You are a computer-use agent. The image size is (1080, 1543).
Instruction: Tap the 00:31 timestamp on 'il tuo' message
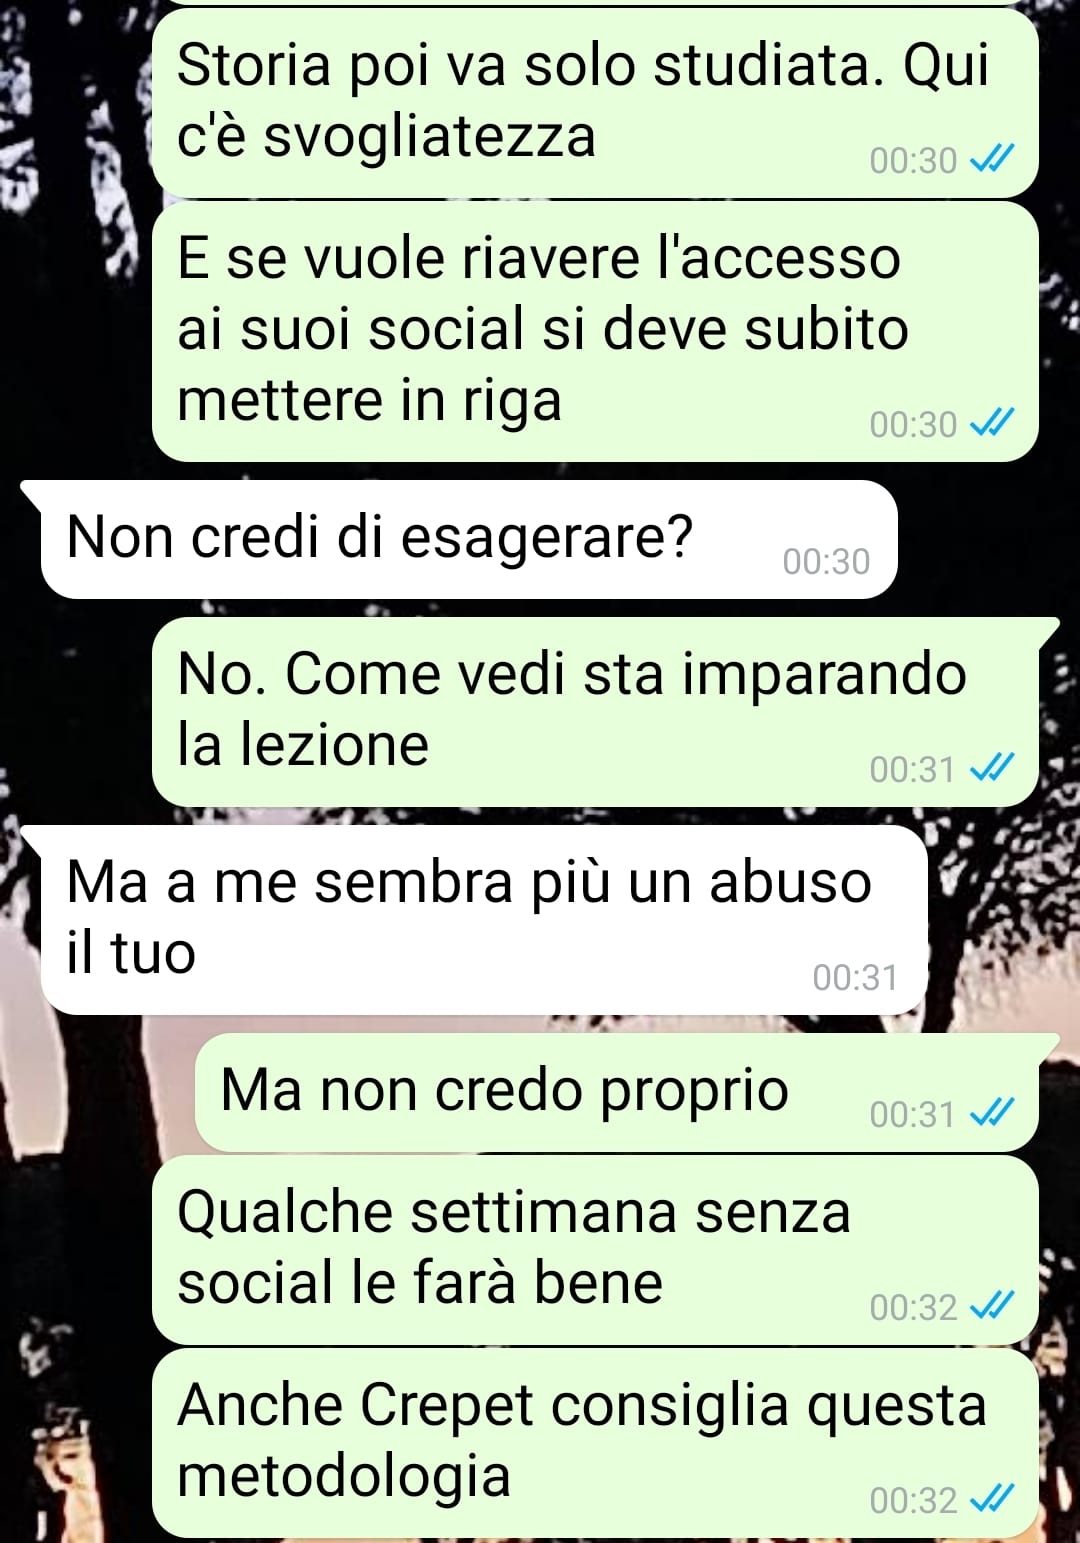[x=855, y=977]
